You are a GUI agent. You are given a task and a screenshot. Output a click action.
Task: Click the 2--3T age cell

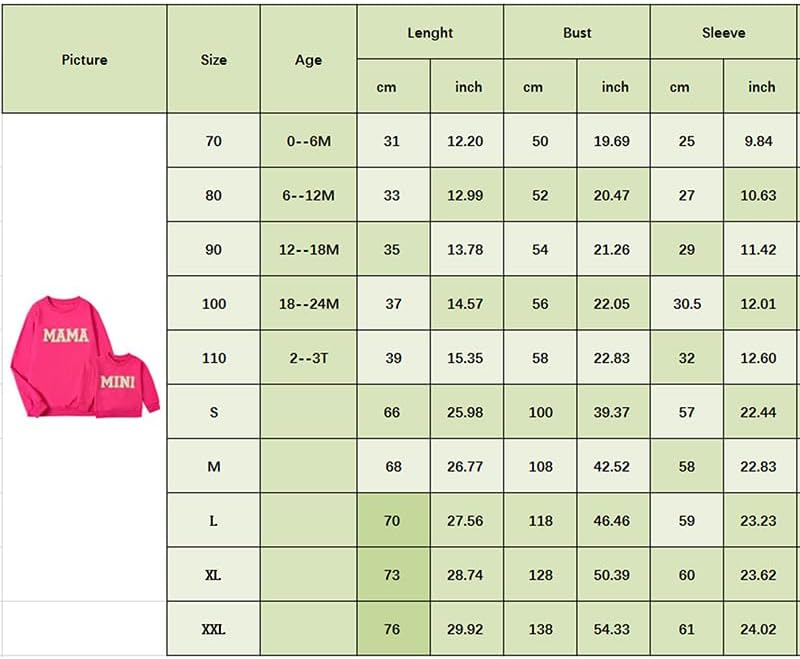tap(308, 358)
